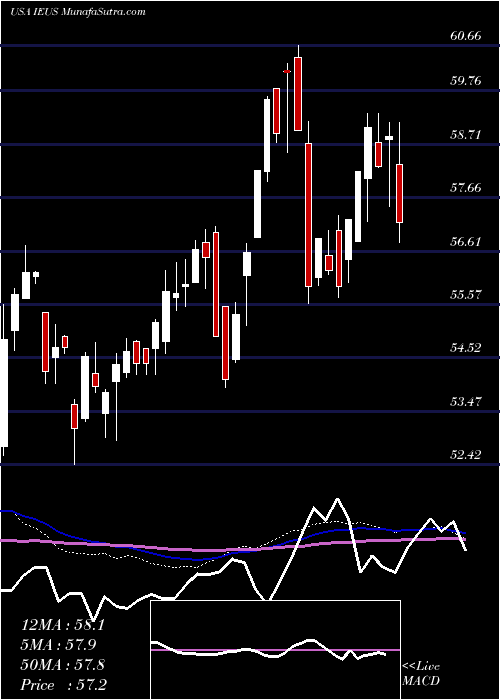
Task: Click the '<<Live MACD' label
Action: coord(421,674)
